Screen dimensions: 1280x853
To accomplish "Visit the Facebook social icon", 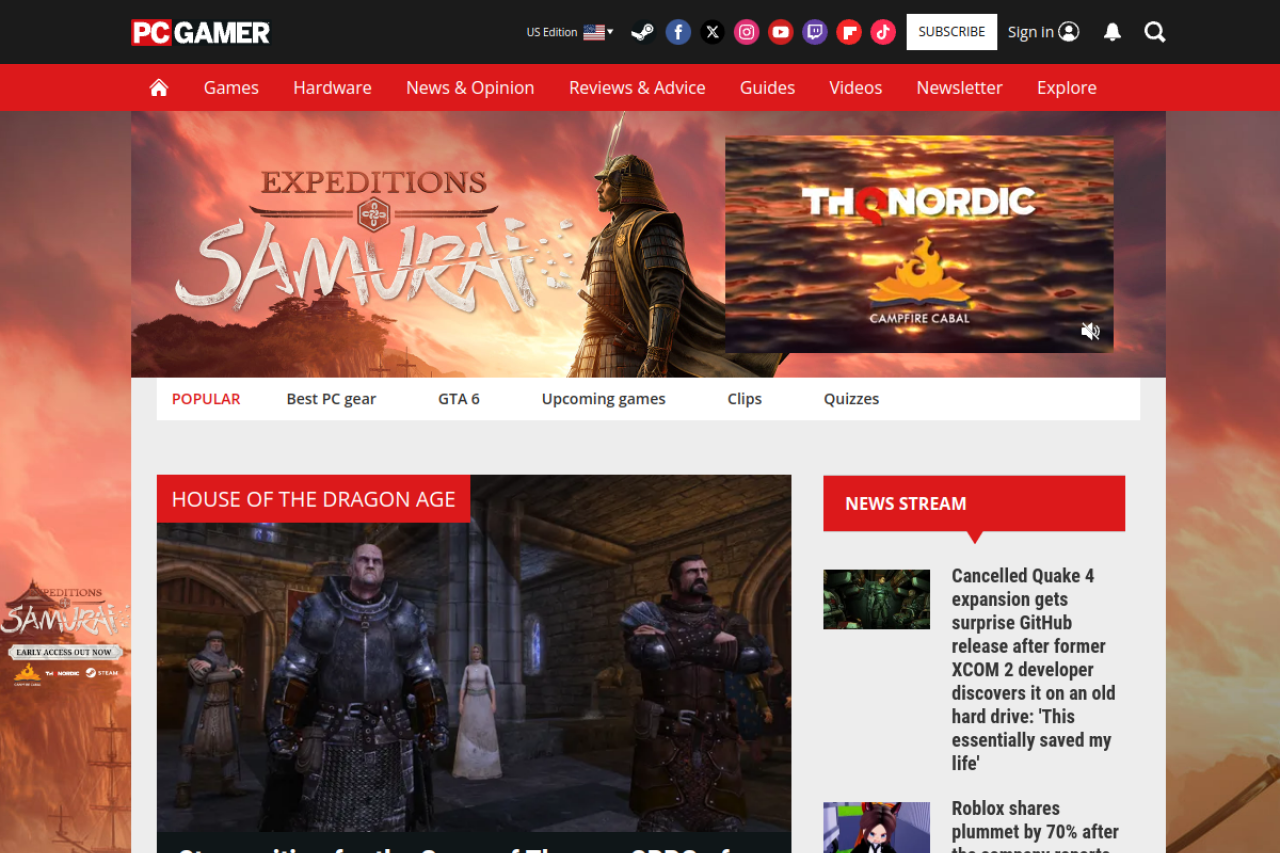I will pos(678,32).
